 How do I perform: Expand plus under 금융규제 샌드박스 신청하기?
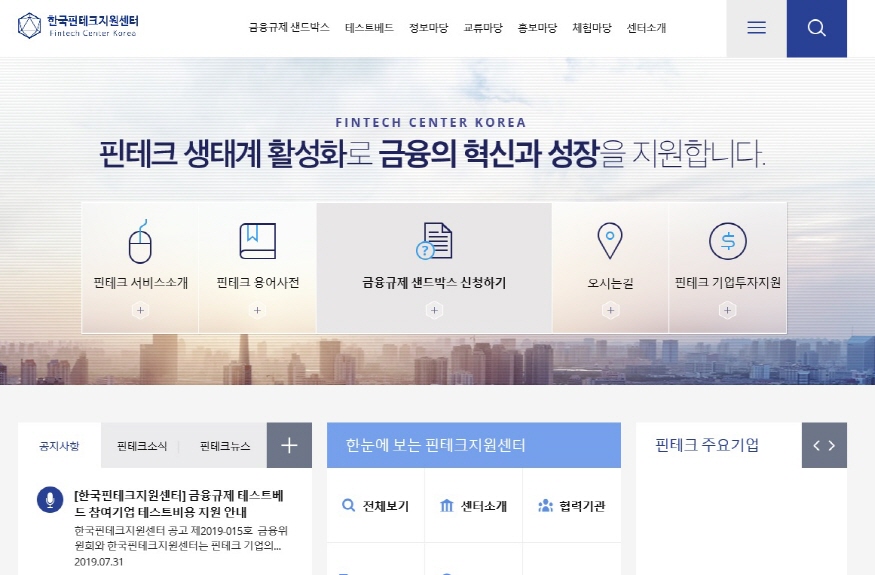434,310
